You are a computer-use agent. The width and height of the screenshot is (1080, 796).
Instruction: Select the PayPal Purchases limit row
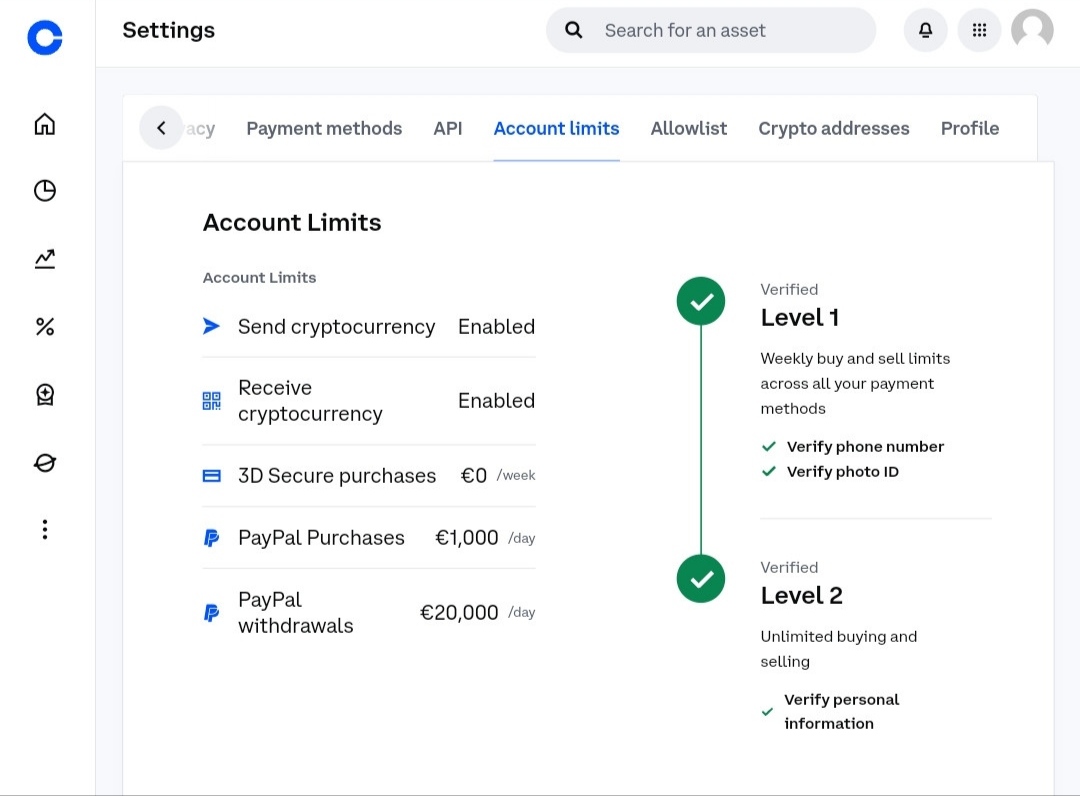[x=368, y=538]
